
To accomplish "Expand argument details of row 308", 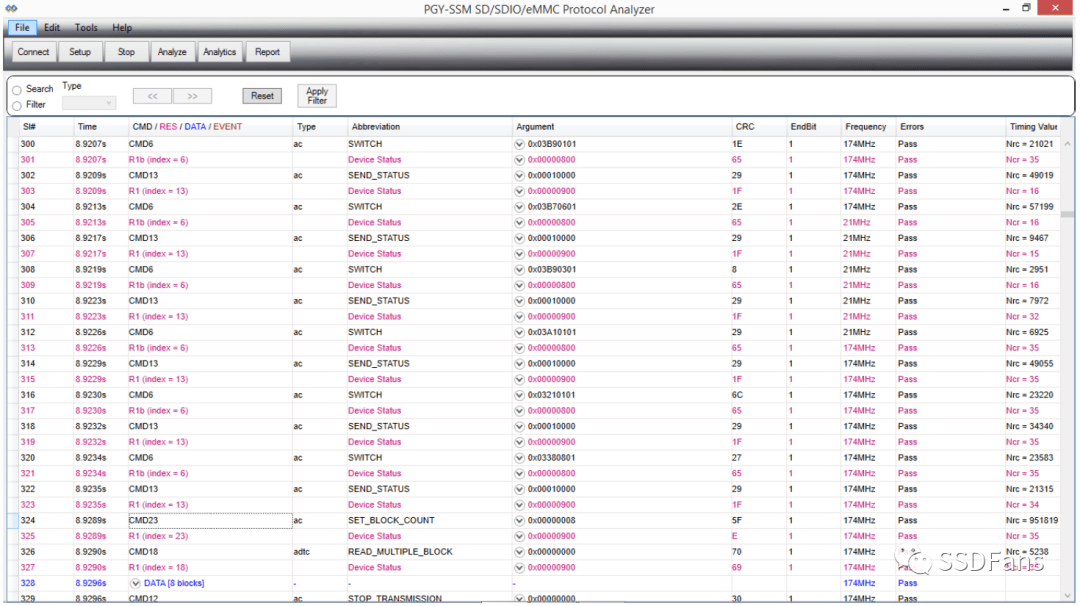I will [x=519, y=269].
